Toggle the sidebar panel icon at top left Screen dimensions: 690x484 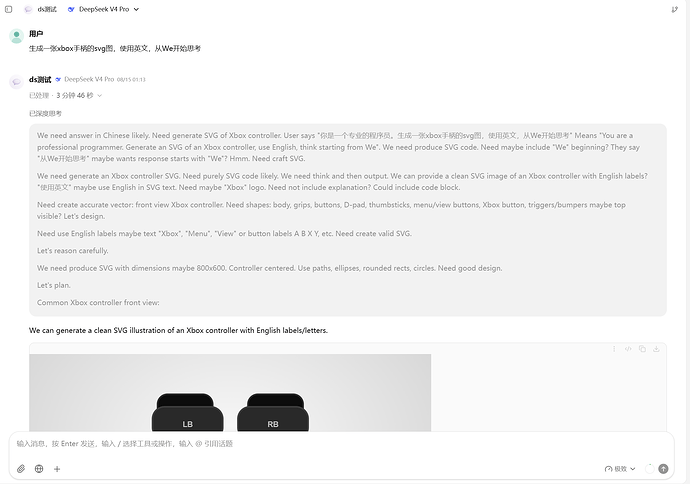pos(8,9)
